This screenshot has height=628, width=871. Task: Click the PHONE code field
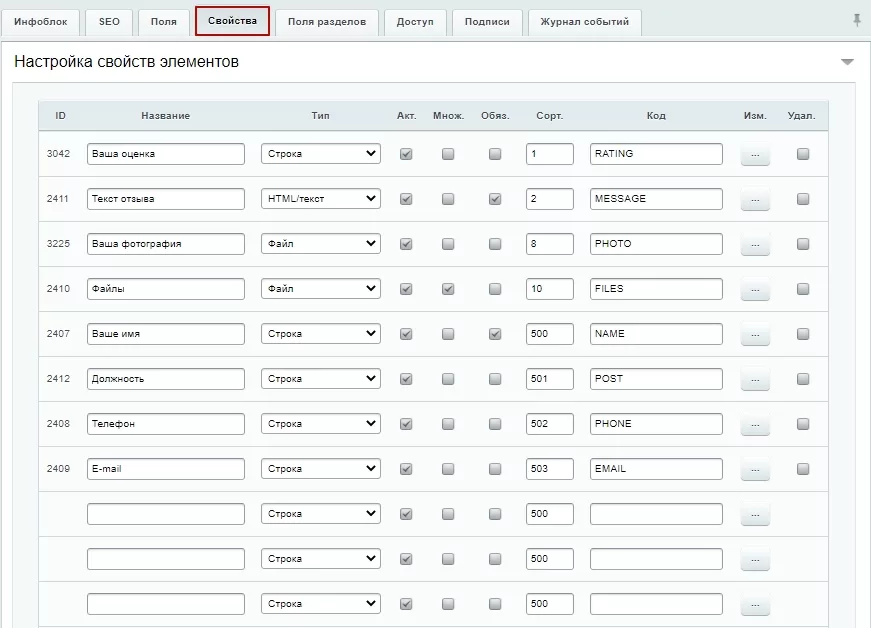[656, 424]
